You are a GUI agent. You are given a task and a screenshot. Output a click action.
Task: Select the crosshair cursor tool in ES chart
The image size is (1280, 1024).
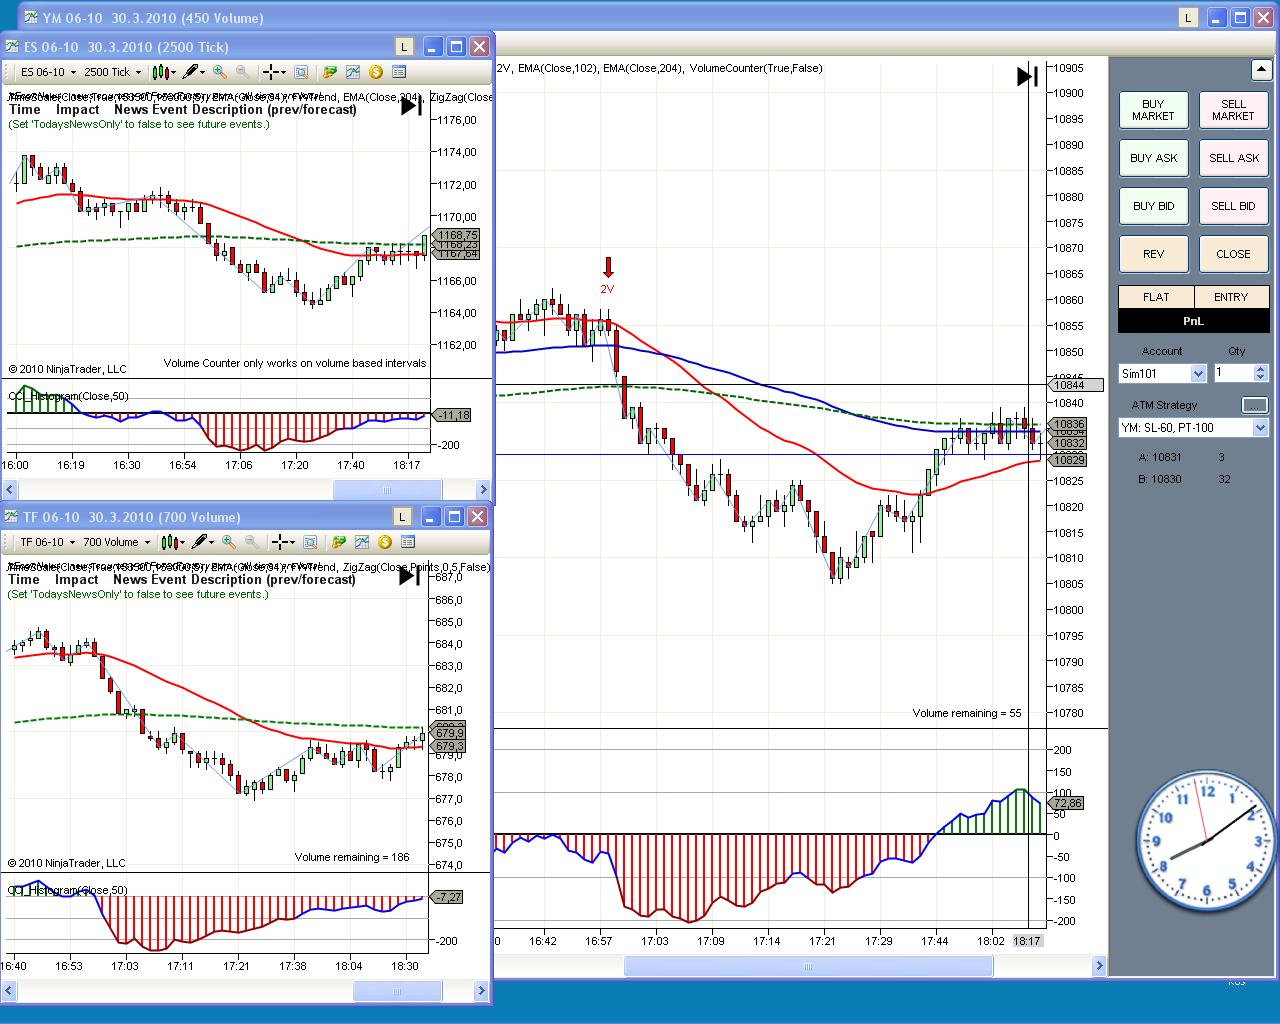point(271,72)
